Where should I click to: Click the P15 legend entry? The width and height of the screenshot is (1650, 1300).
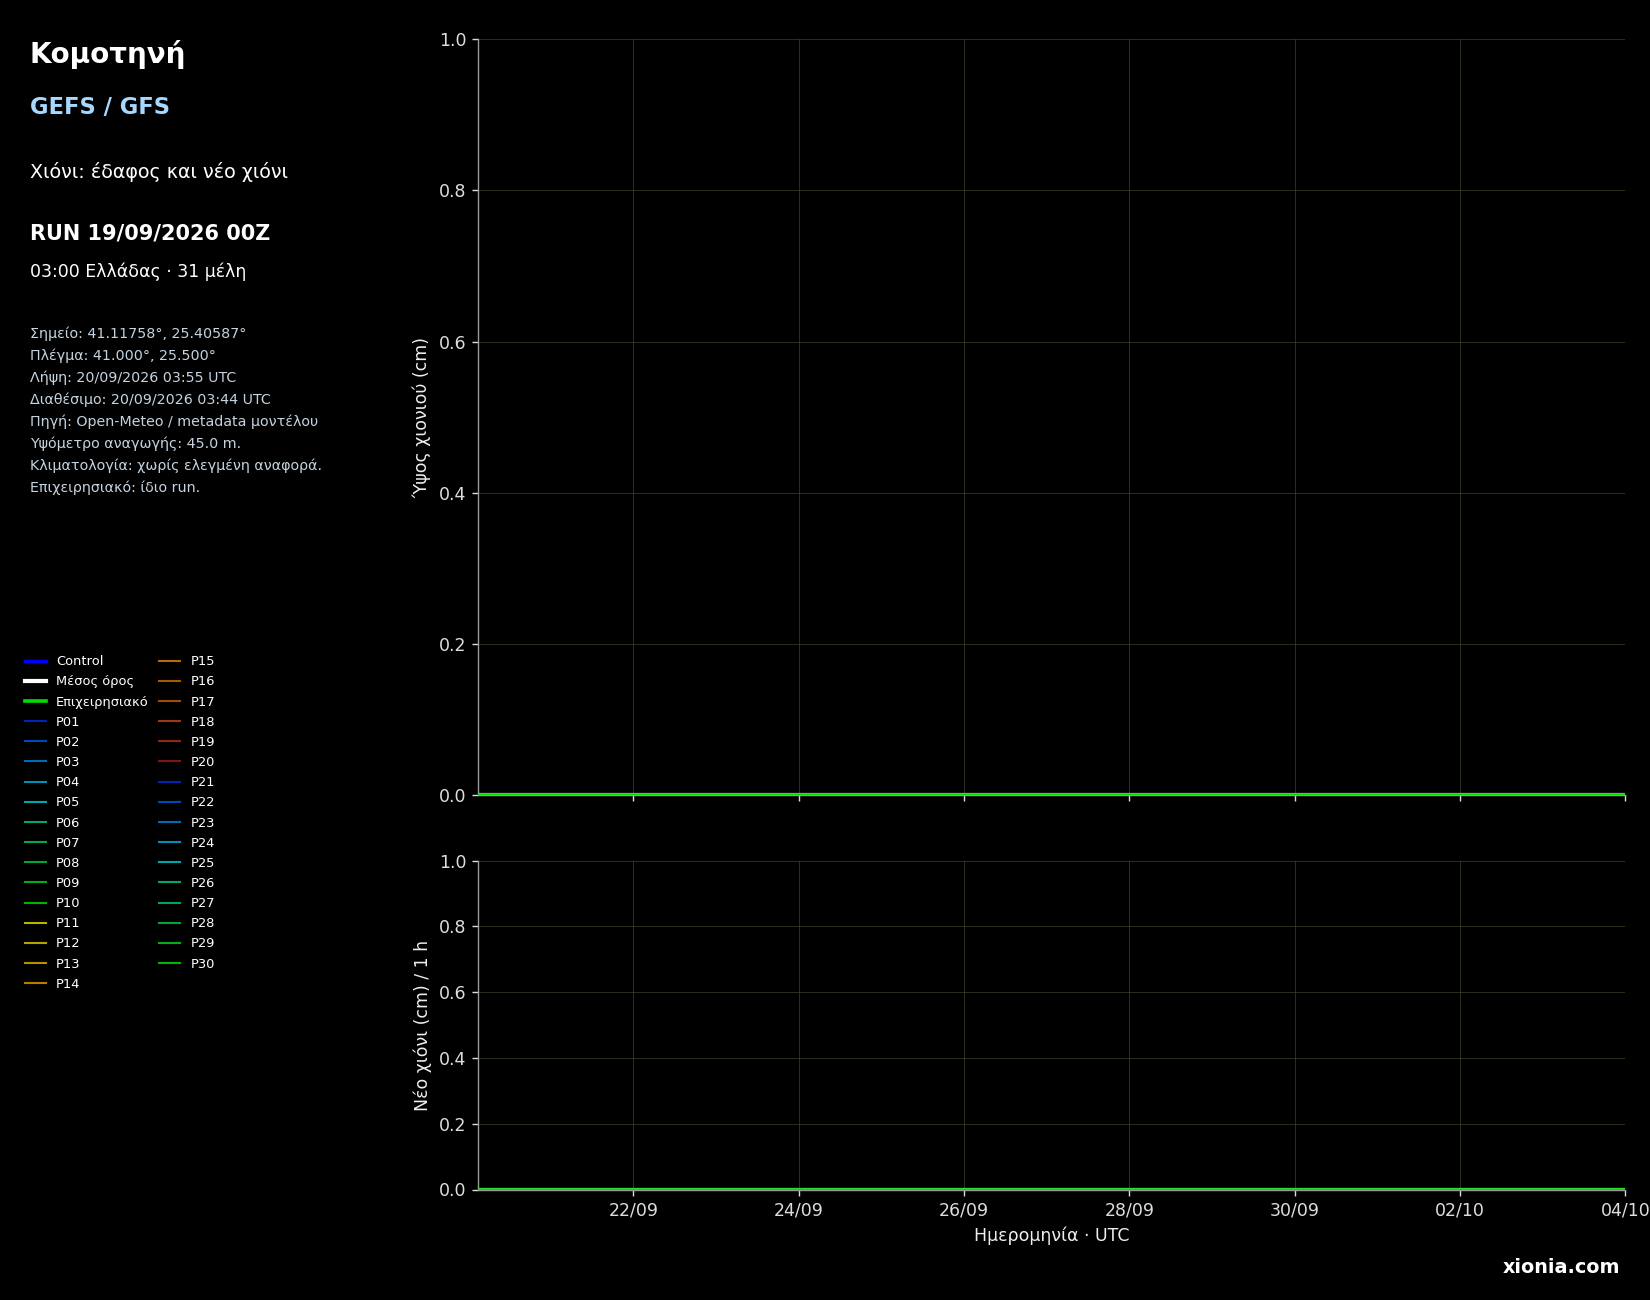pyautogui.click(x=186, y=661)
